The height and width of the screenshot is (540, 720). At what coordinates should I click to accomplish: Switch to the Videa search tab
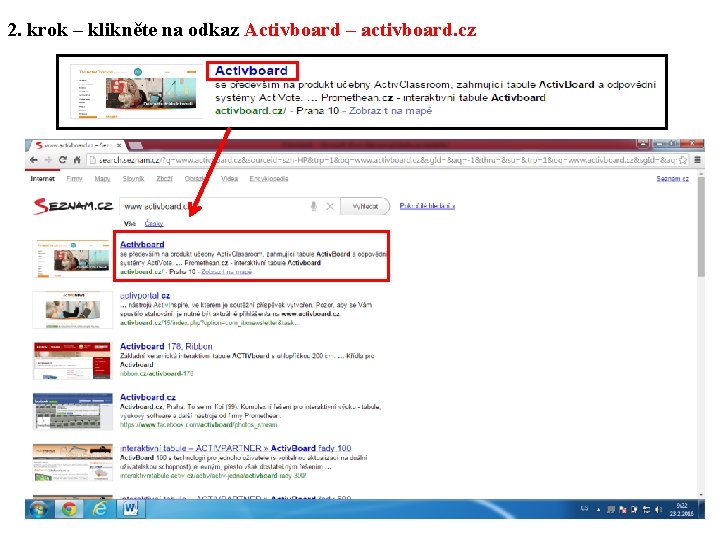229,179
